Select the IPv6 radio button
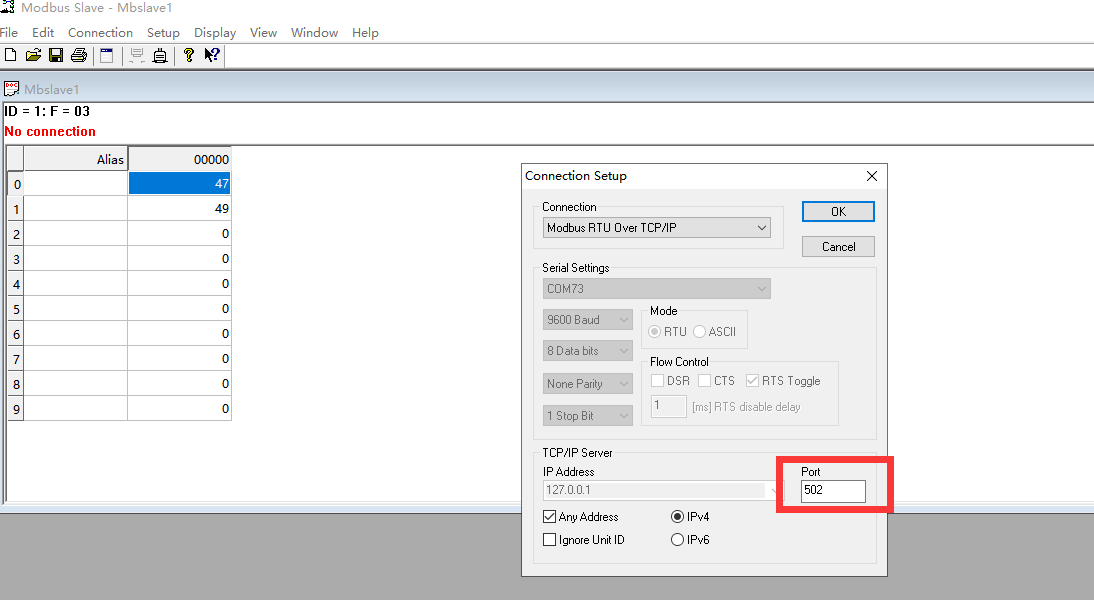 (678, 540)
